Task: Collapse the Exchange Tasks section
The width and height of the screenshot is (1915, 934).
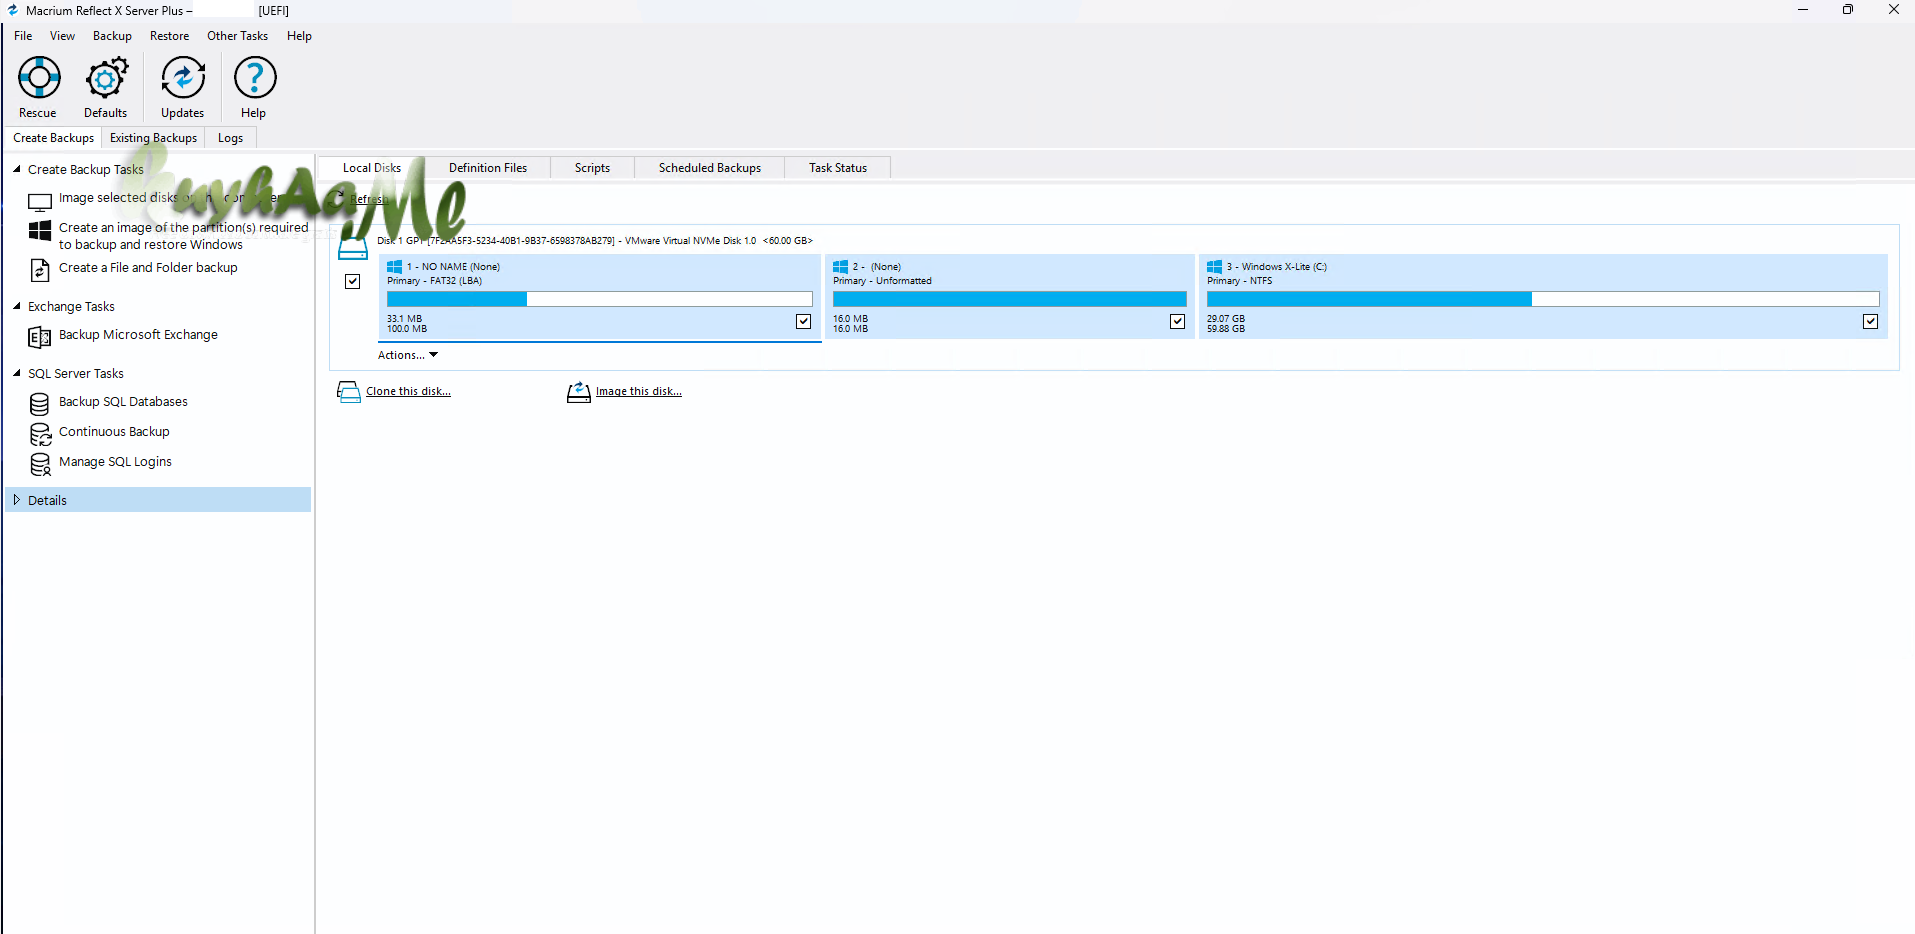Action: (x=17, y=306)
